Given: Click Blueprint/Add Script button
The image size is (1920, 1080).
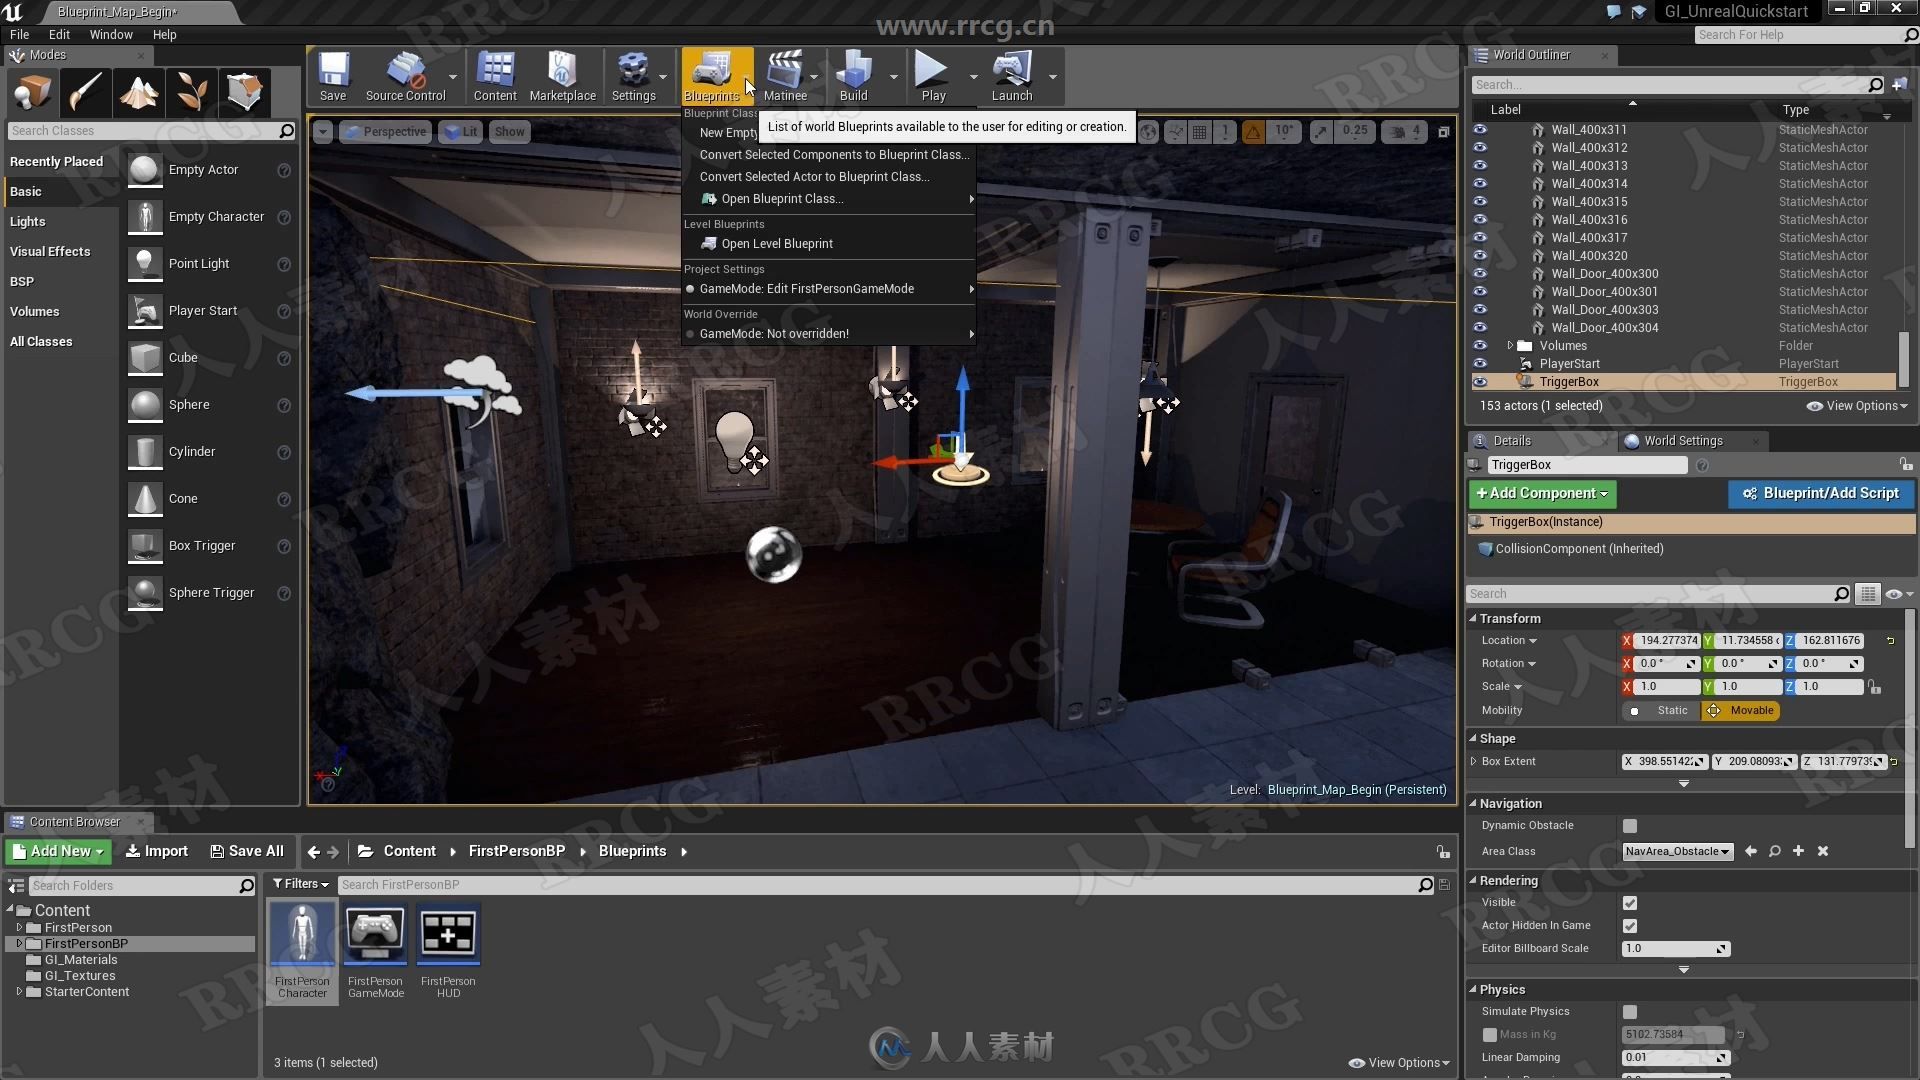Looking at the screenshot, I should [1820, 493].
